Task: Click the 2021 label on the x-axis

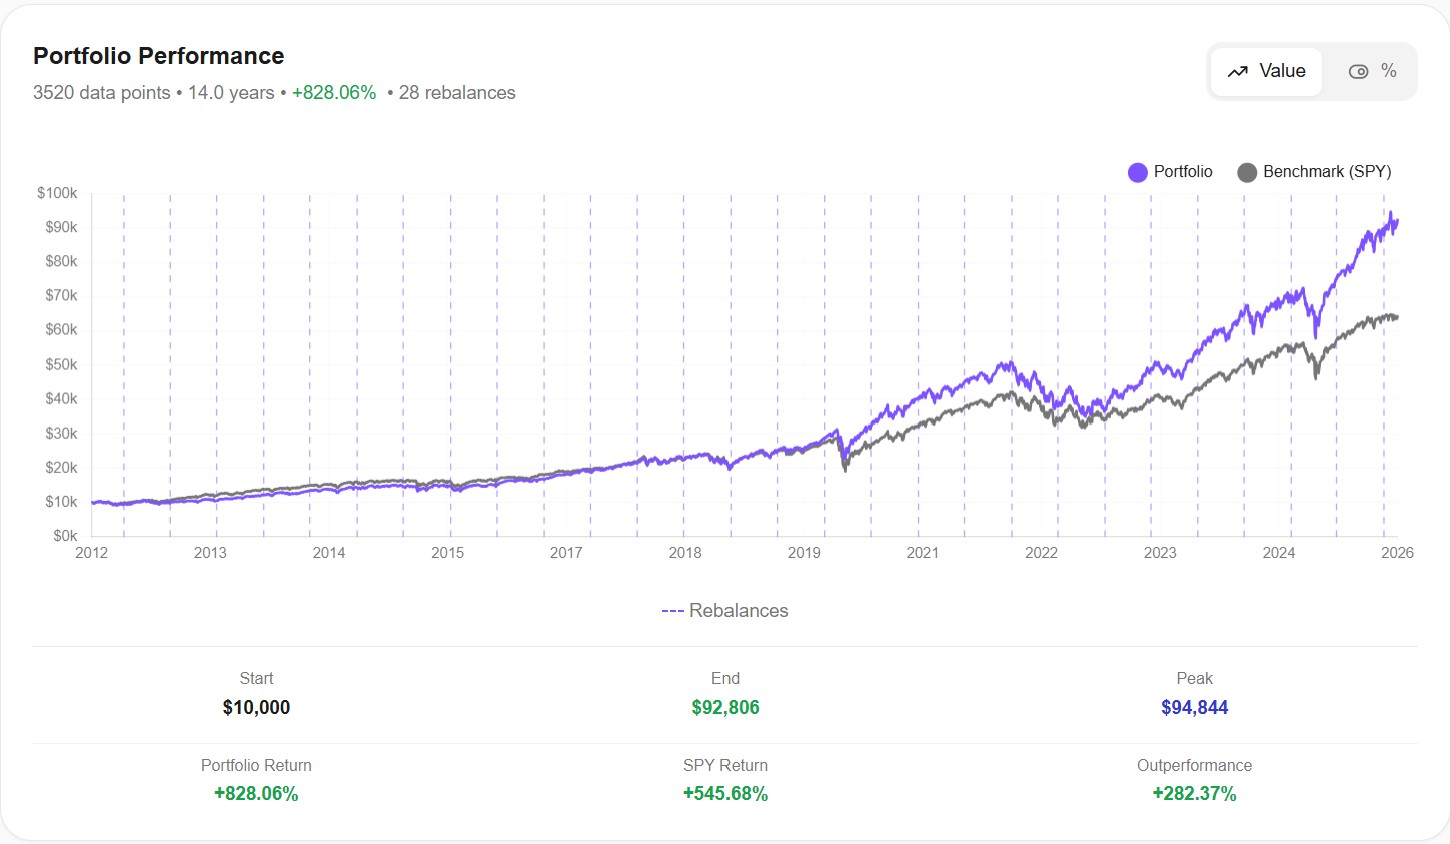Action: pos(923,552)
